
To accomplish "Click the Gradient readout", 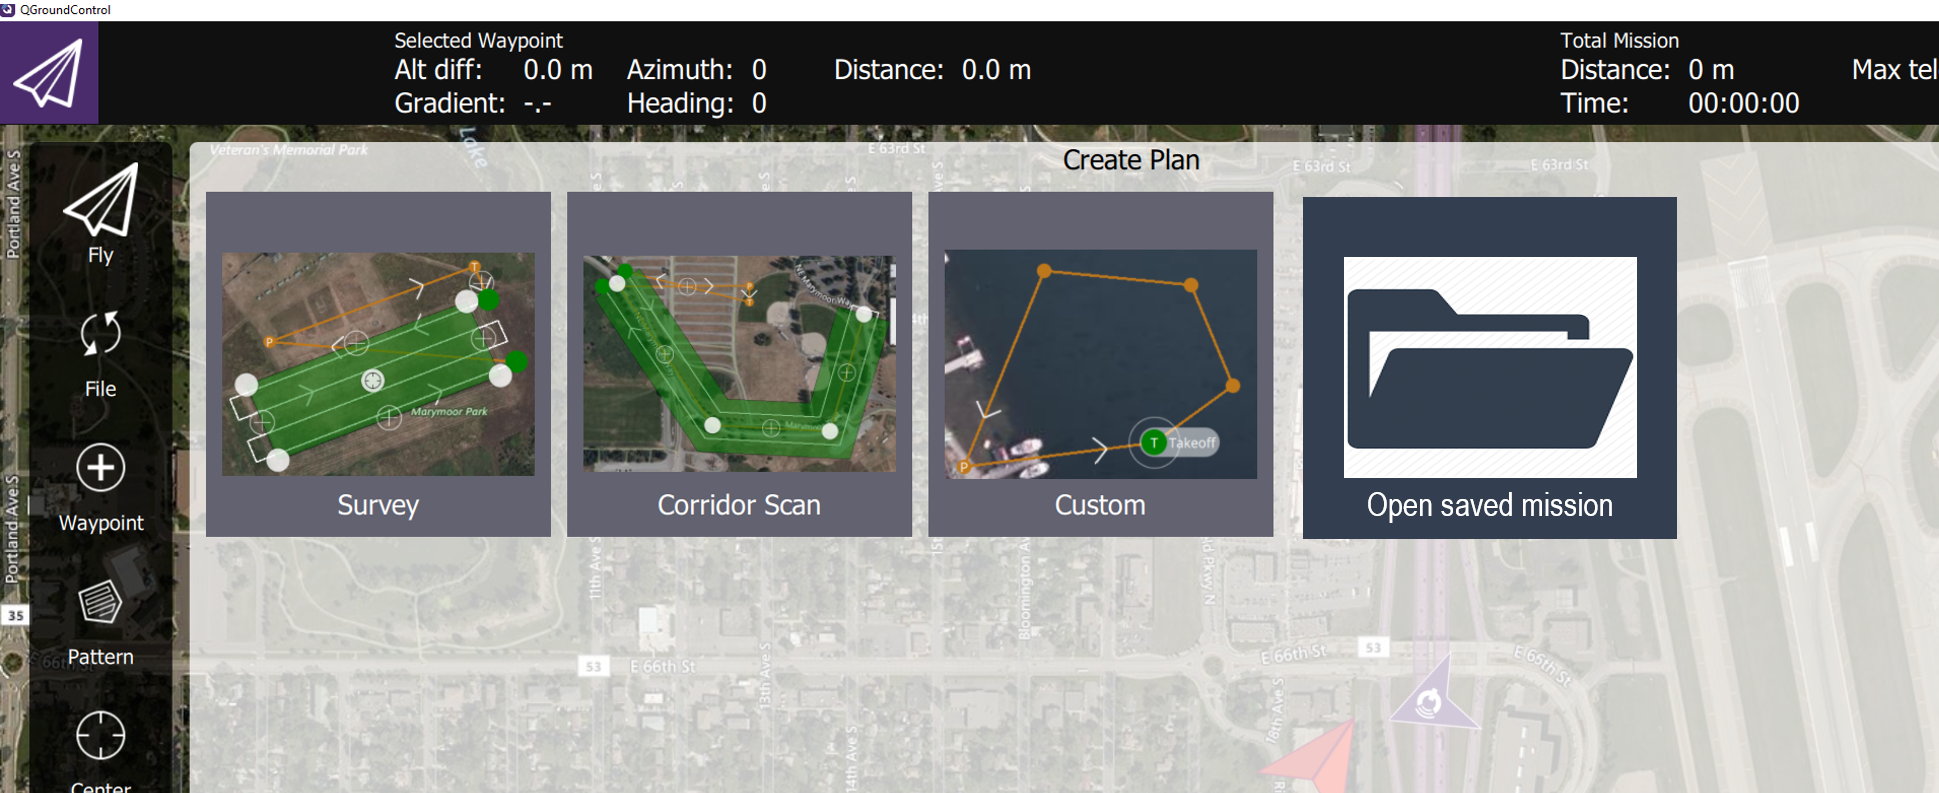I will [x=537, y=103].
